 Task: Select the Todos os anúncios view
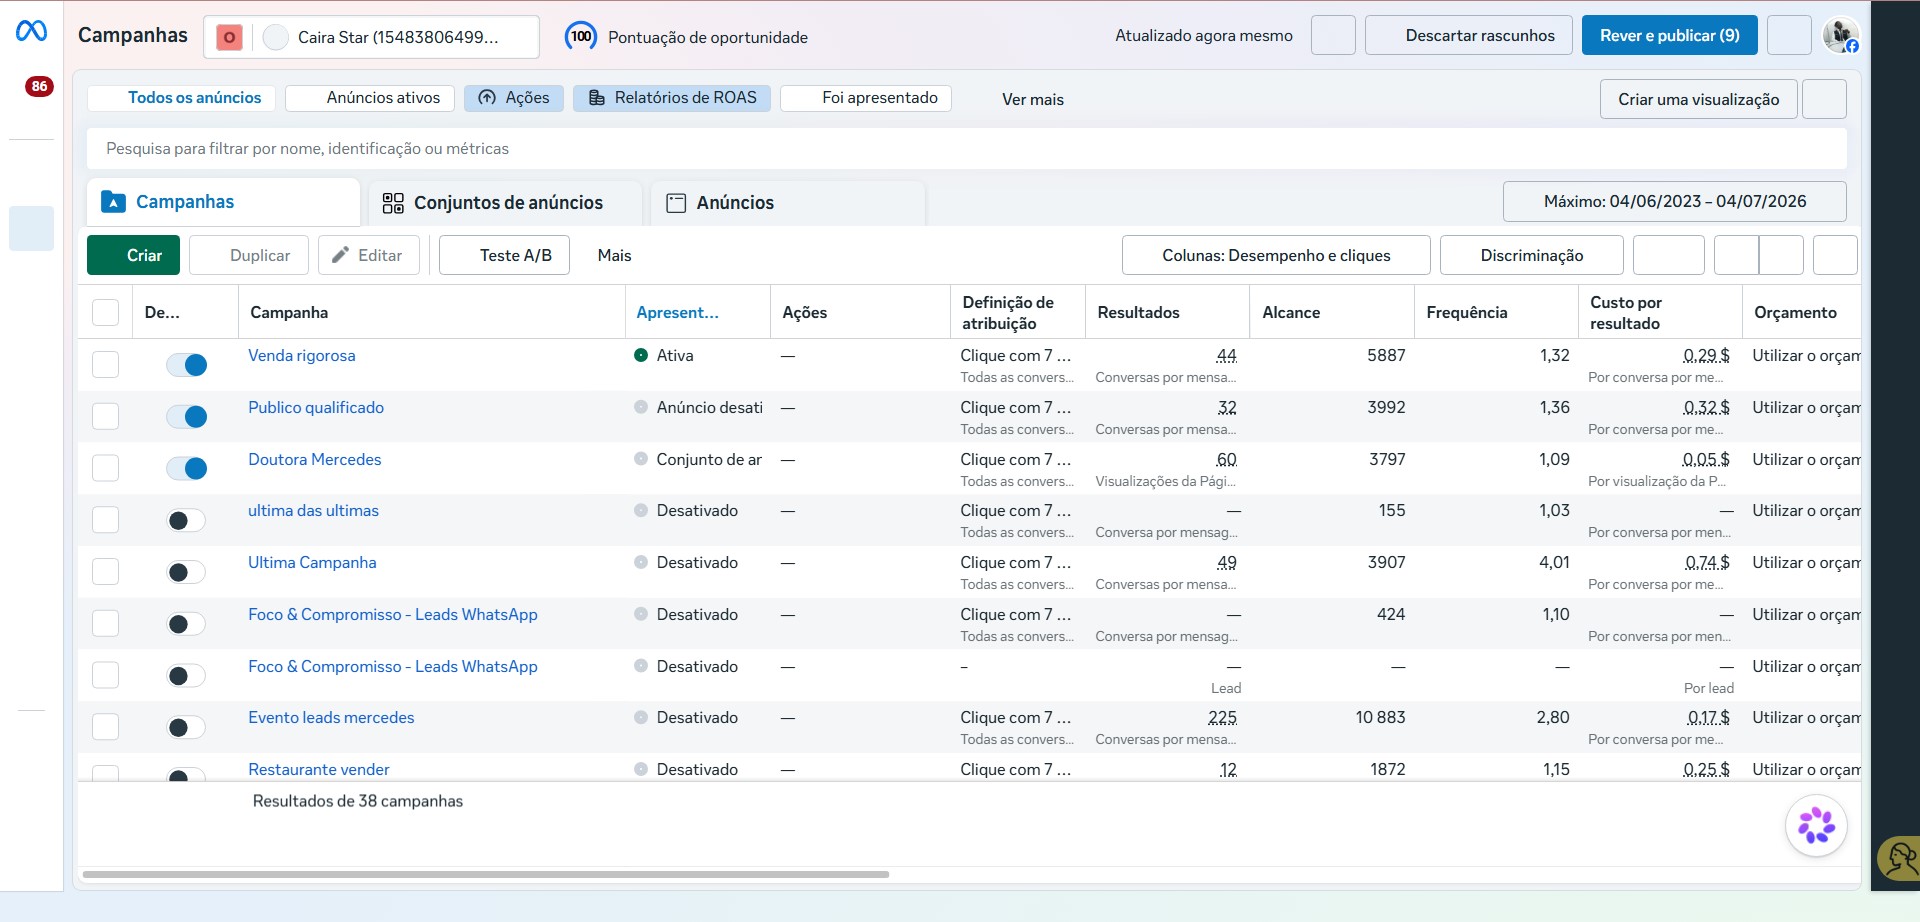tap(182, 98)
